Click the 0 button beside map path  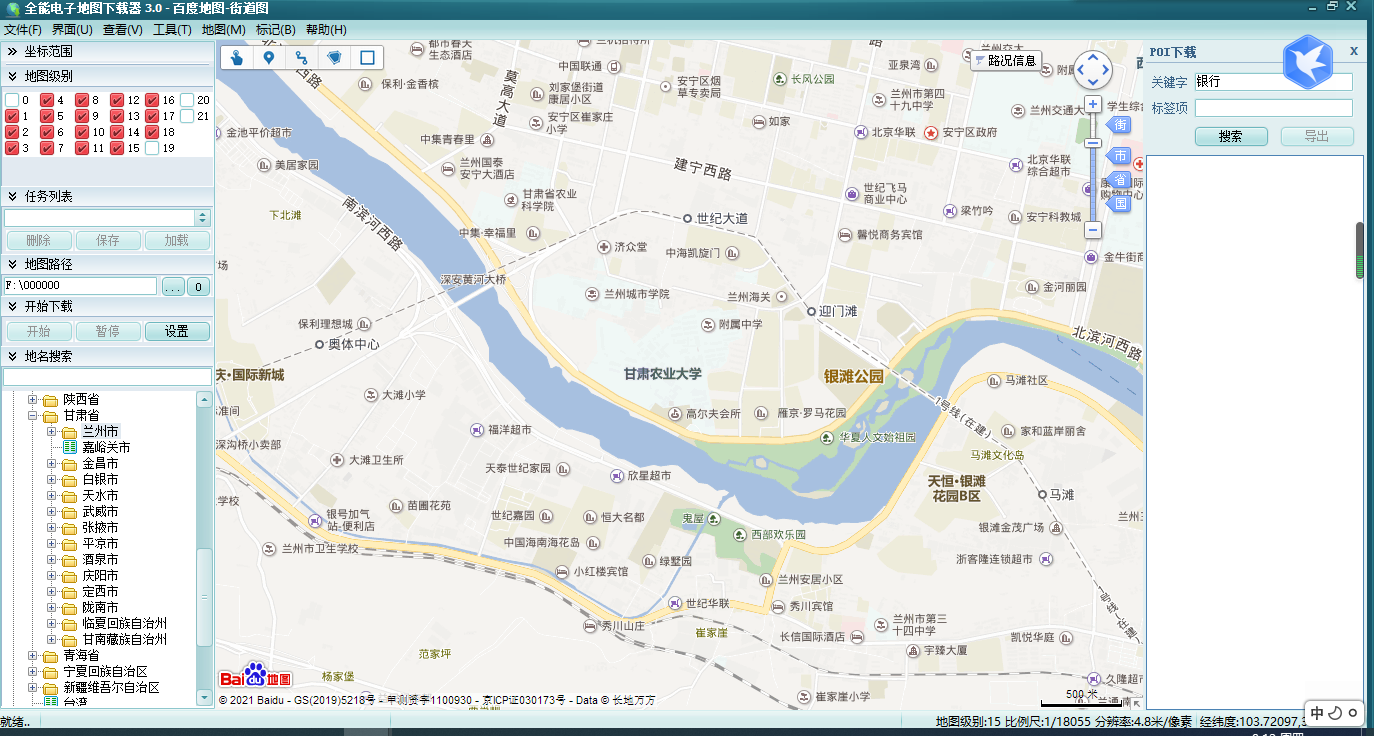click(199, 287)
